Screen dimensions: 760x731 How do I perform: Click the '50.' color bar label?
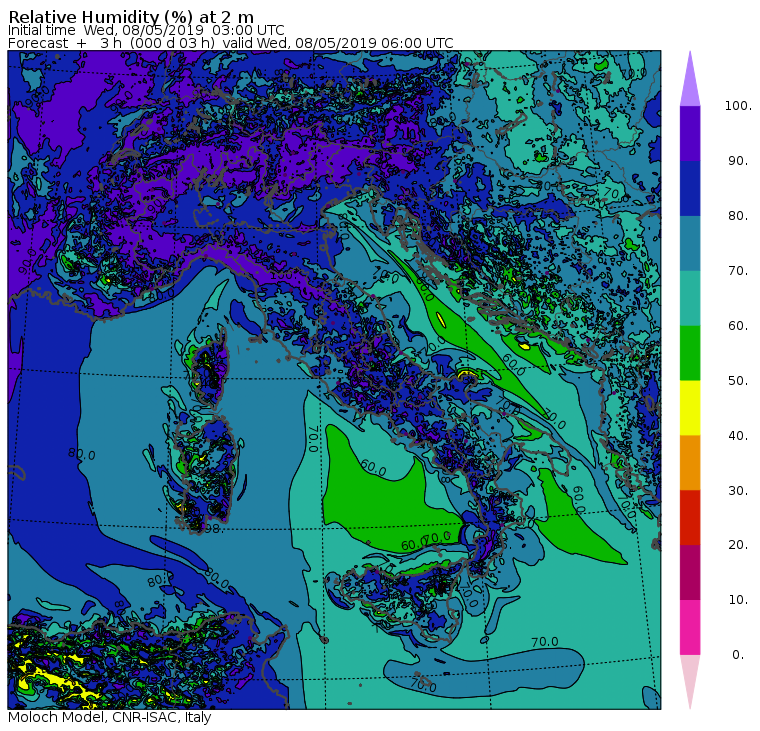[738, 381]
